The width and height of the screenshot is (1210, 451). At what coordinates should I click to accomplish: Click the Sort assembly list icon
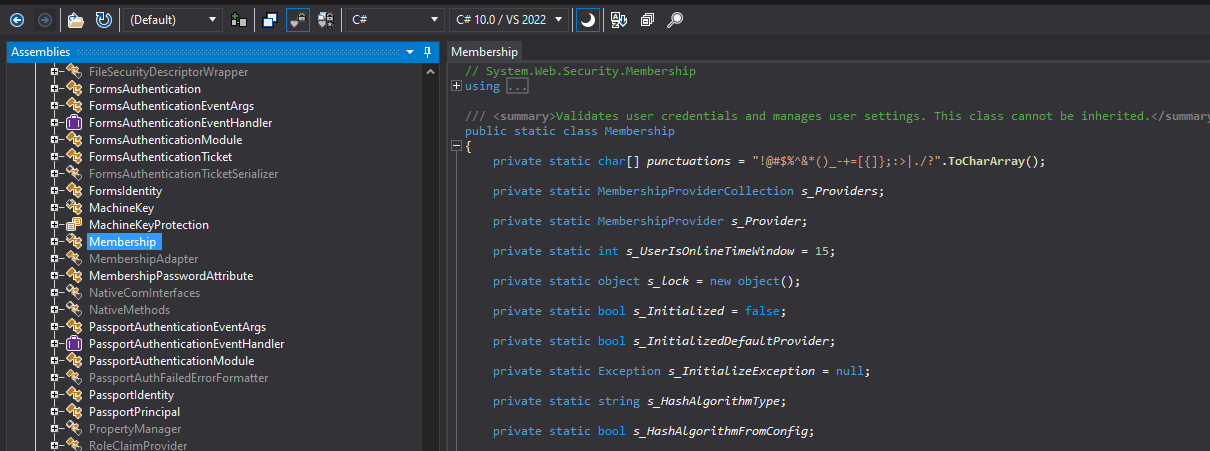coord(618,19)
